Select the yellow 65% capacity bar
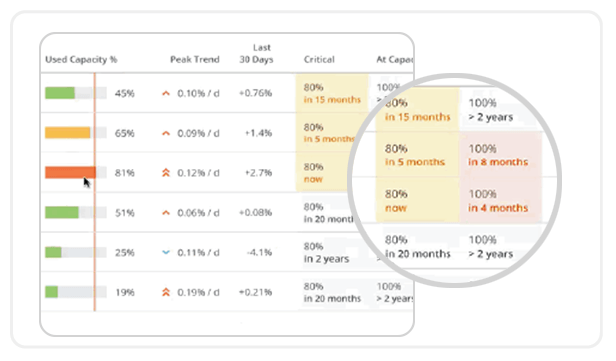Image resolution: width=616 pixels, height=361 pixels. tap(75, 133)
